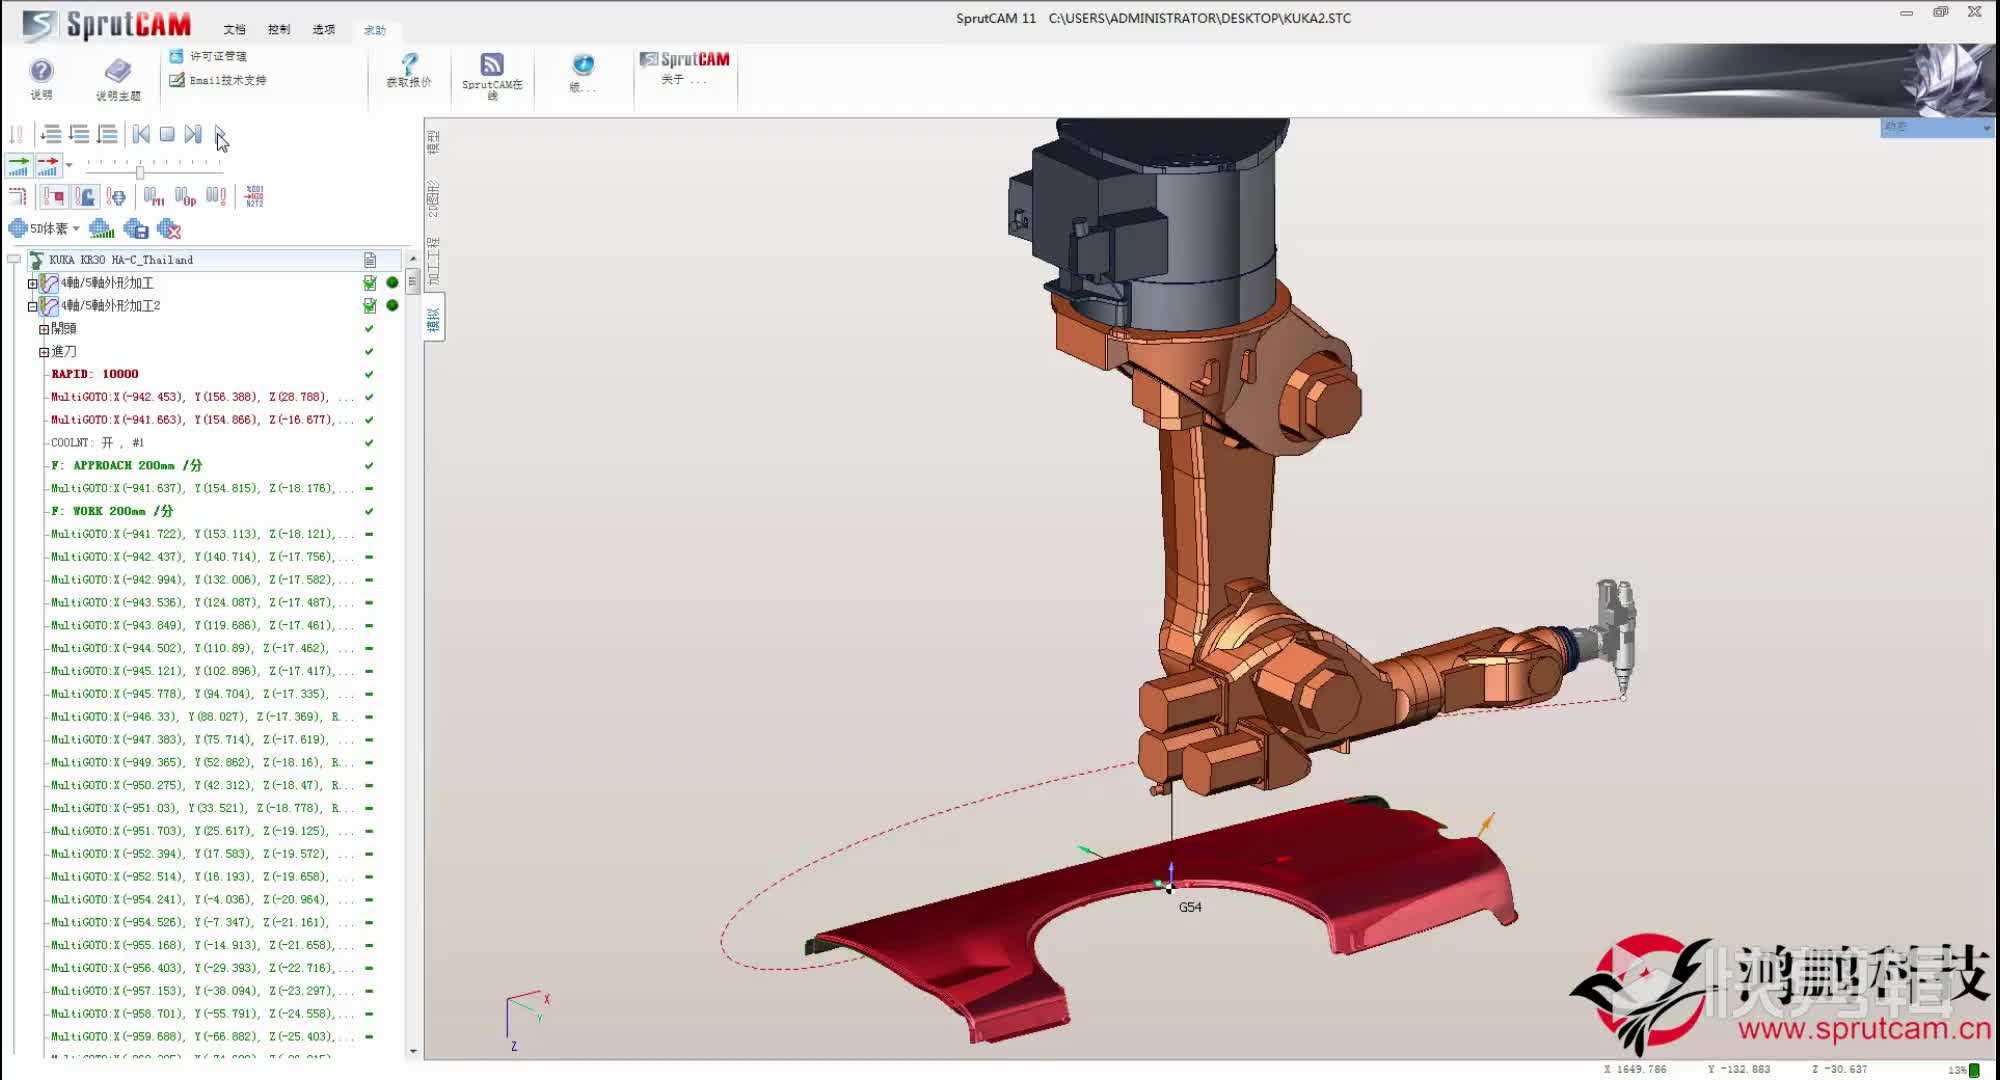
Task: Open 许可证管理 license management
Action: 208,56
